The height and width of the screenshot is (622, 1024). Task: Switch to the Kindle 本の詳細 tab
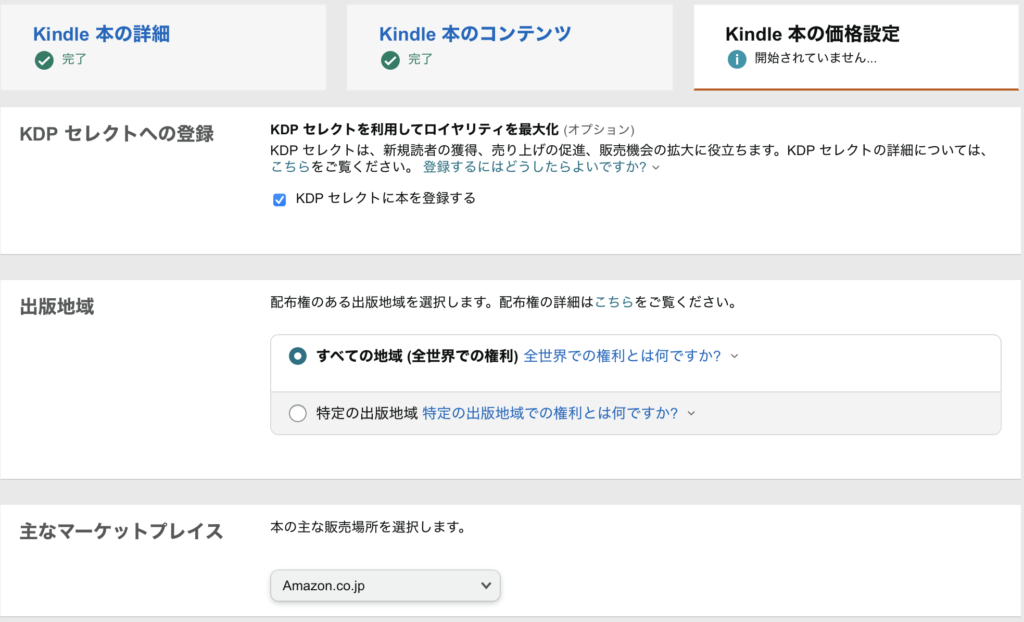click(x=101, y=34)
